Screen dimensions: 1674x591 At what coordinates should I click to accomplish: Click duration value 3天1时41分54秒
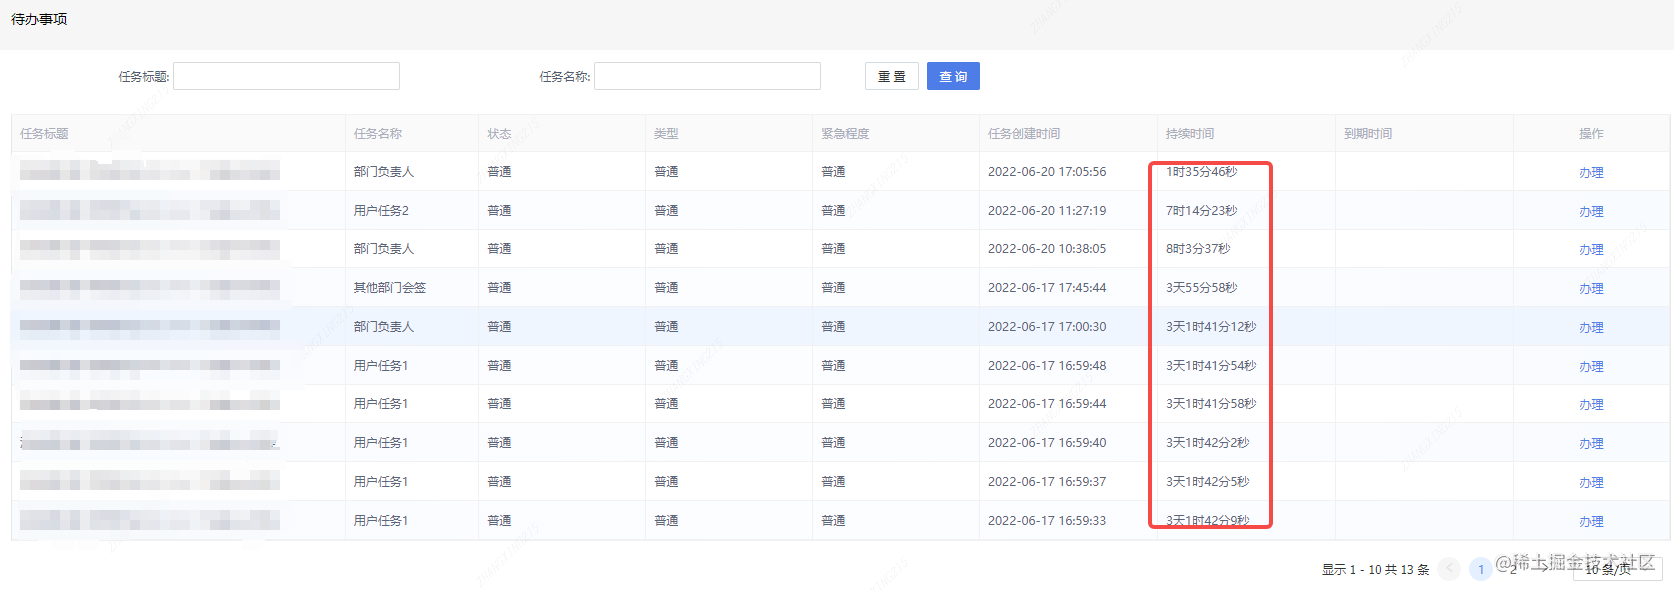(x=1211, y=365)
